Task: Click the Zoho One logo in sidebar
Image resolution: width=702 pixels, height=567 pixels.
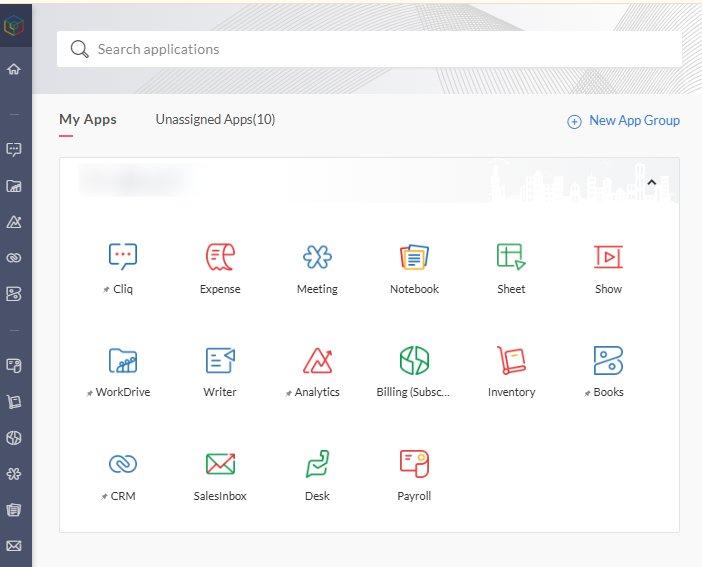Action: point(14,25)
